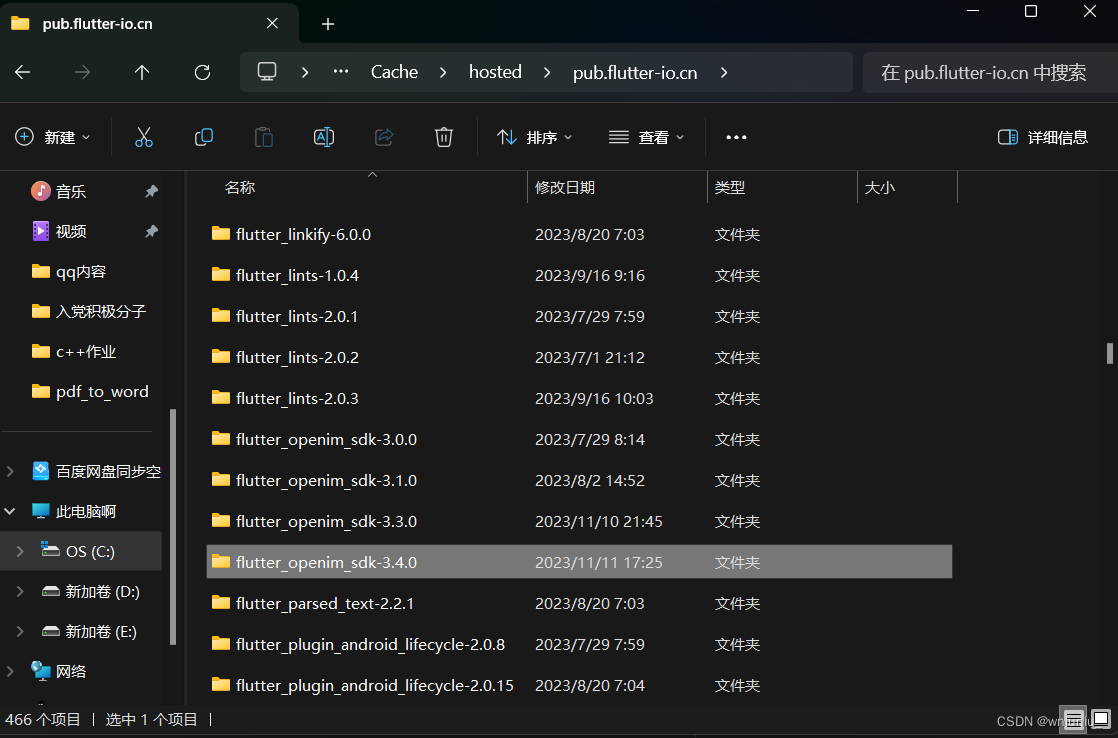
Task: Toggle sort direction on the 名称 column
Action: (240, 187)
